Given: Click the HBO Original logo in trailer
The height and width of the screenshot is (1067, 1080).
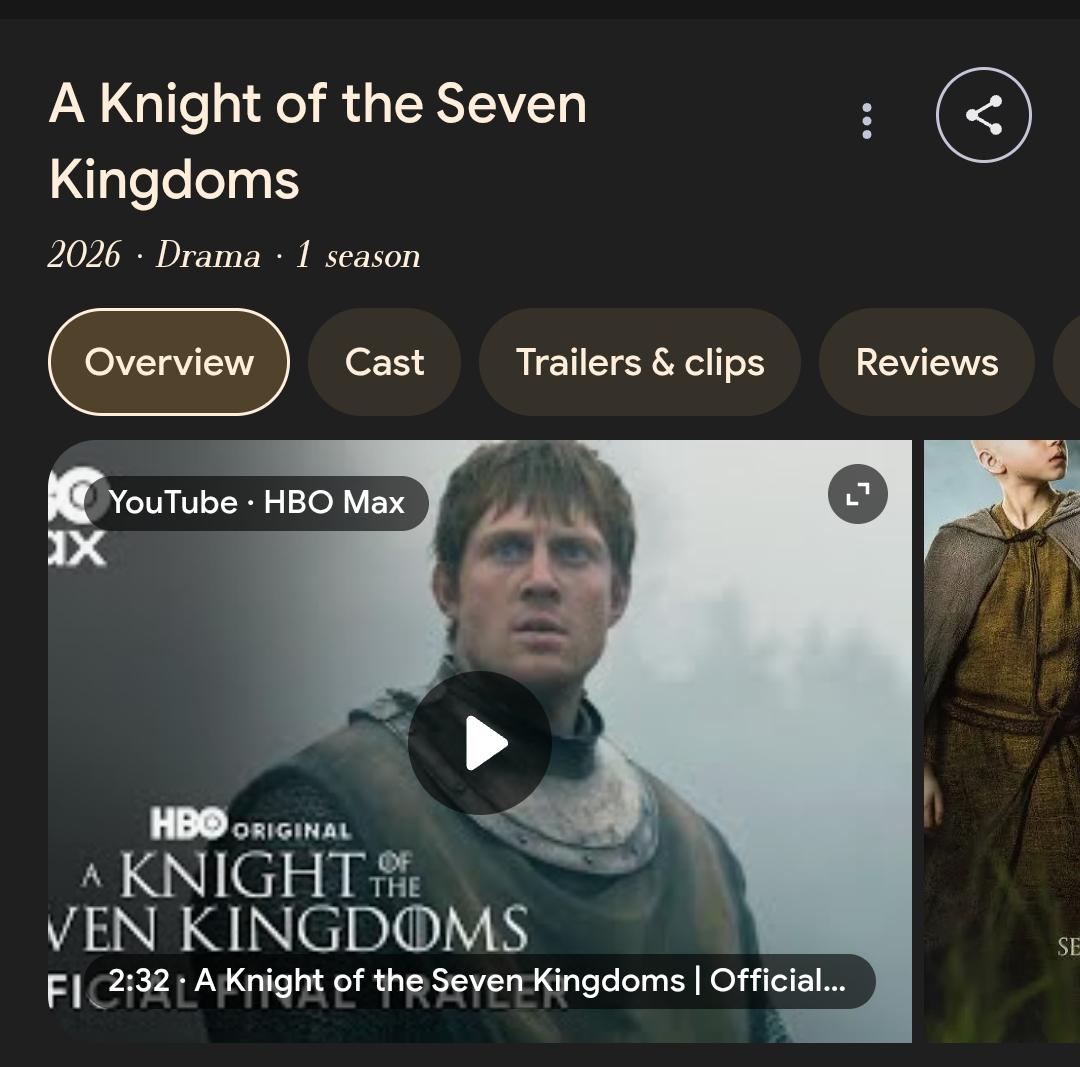Looking at the screenshot, I should [x=250, y=826].
